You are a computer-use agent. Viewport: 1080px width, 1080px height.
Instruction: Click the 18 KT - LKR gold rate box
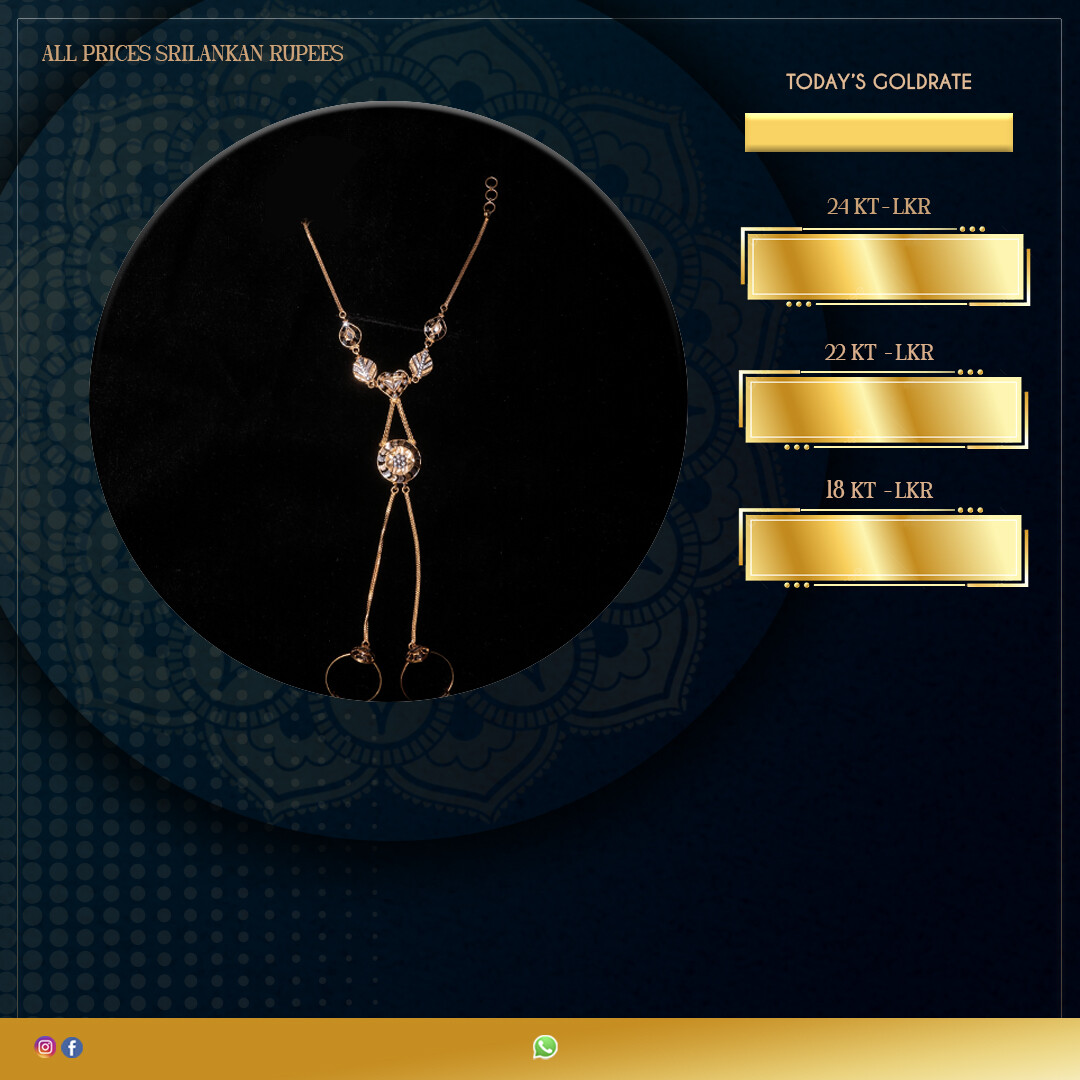(x=884, y=548)
